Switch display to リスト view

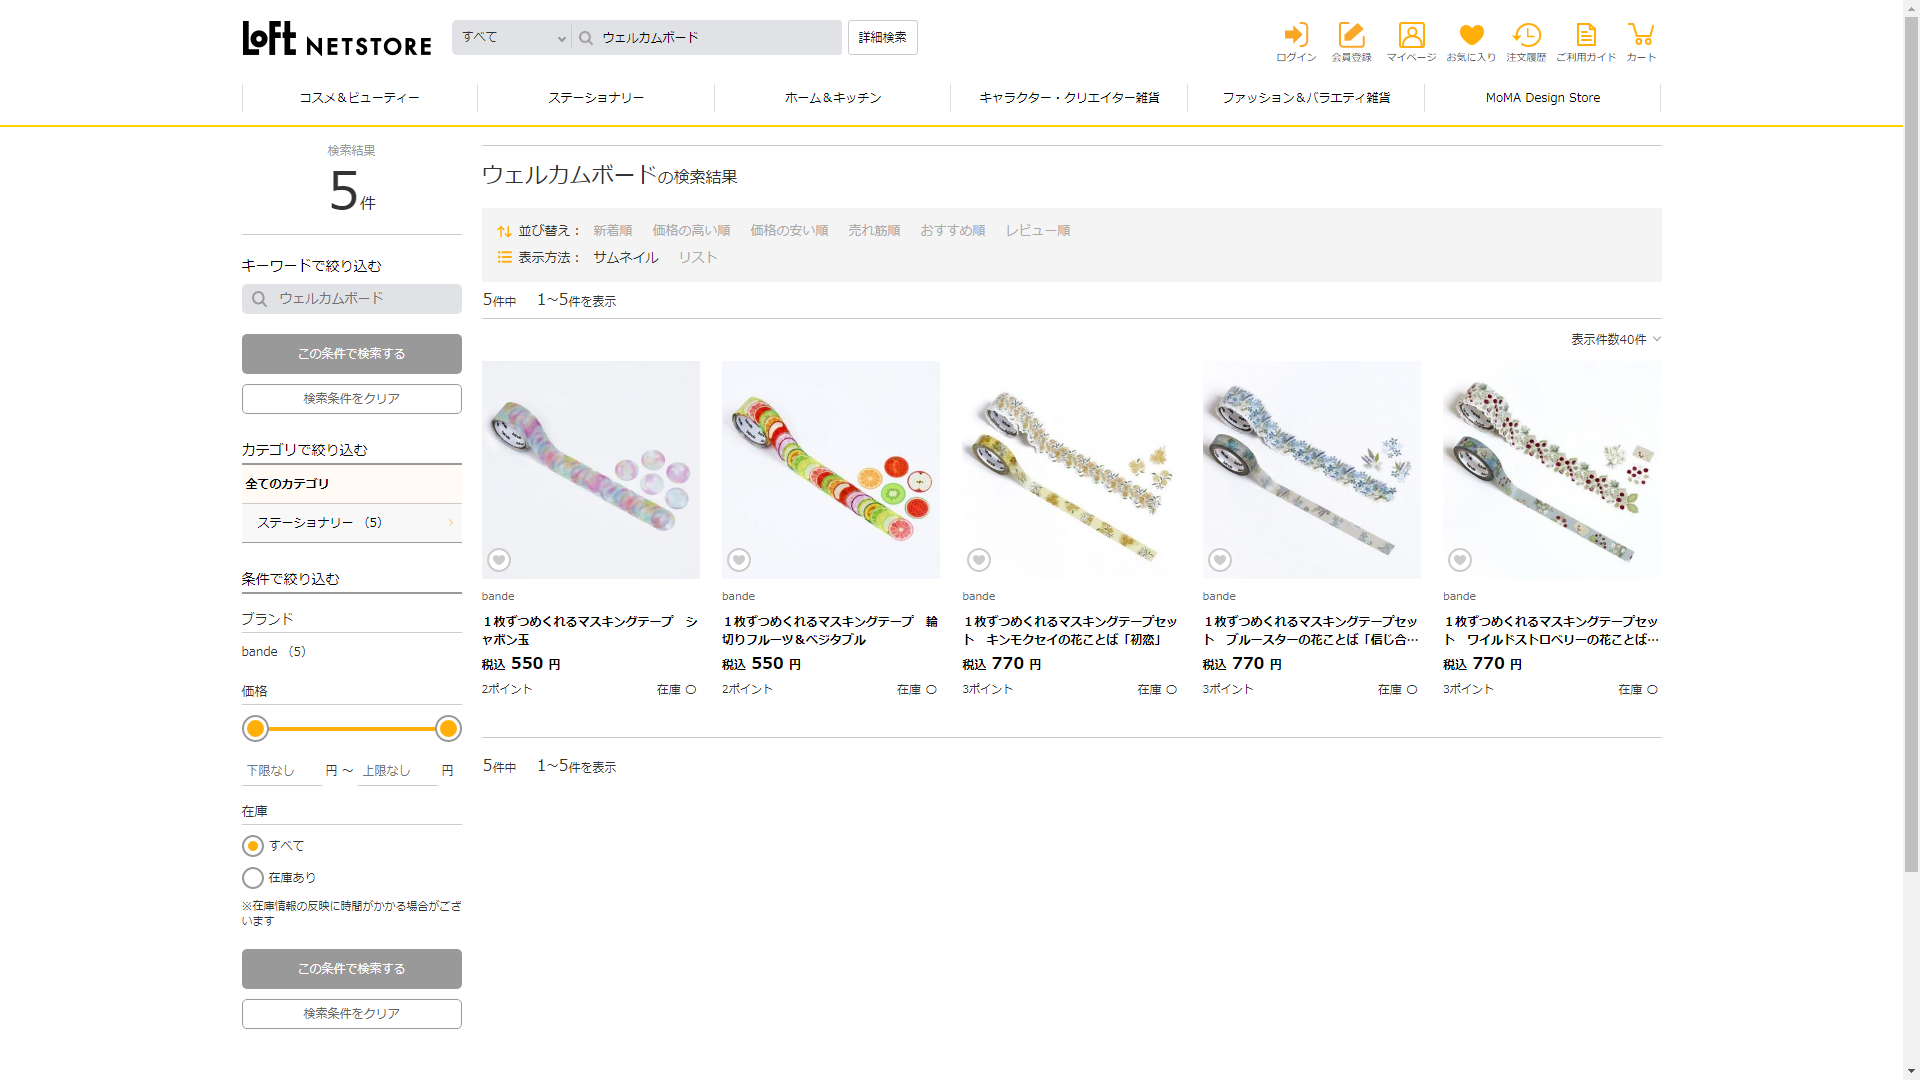(x=698, y=257)
